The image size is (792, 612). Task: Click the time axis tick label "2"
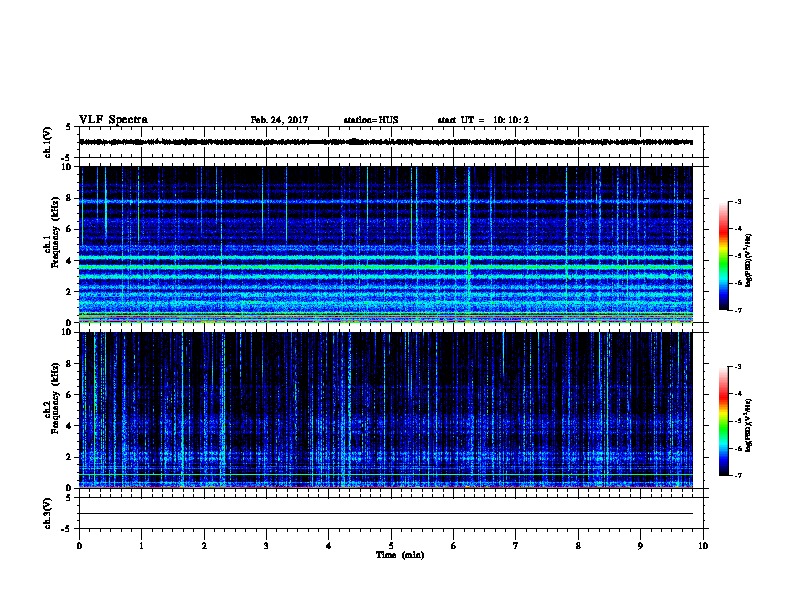pyautogui.click(x=204, y=546)
